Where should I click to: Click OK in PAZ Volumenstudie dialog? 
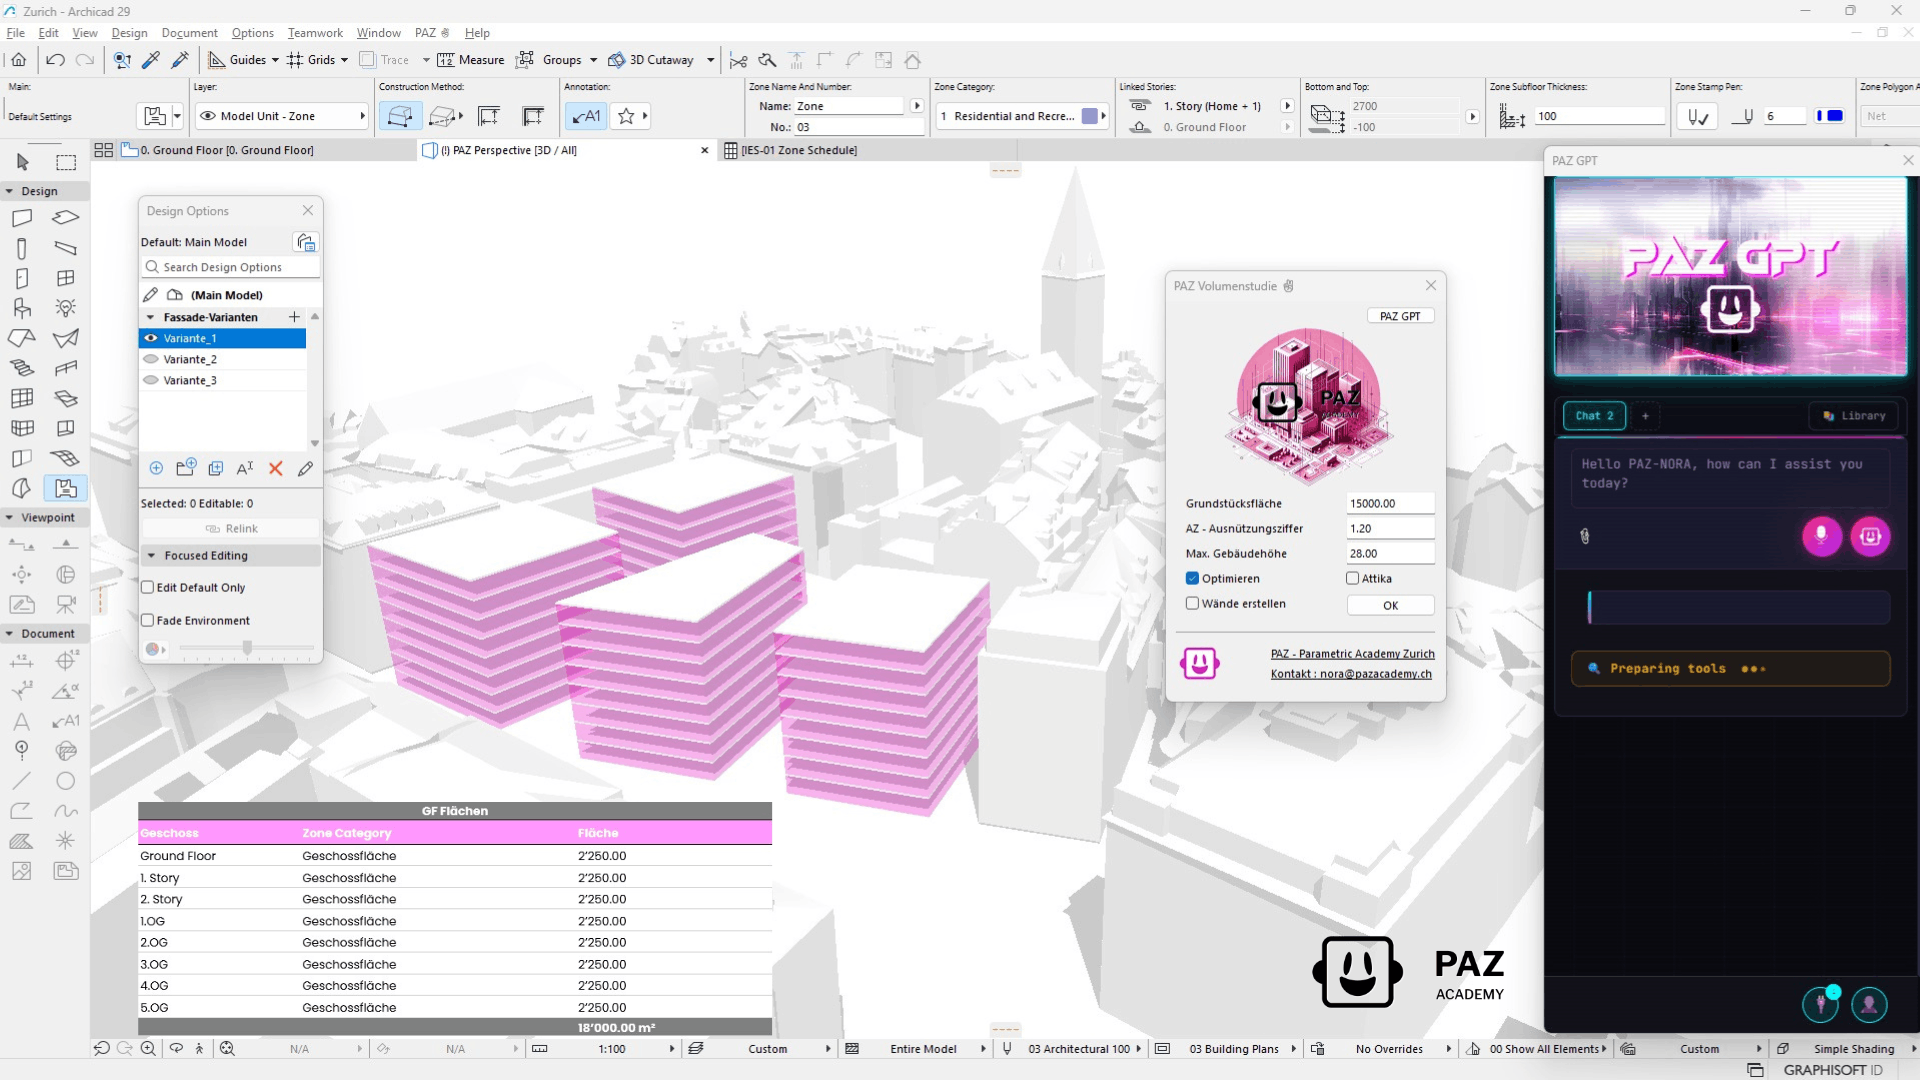tap(1390, 606)
